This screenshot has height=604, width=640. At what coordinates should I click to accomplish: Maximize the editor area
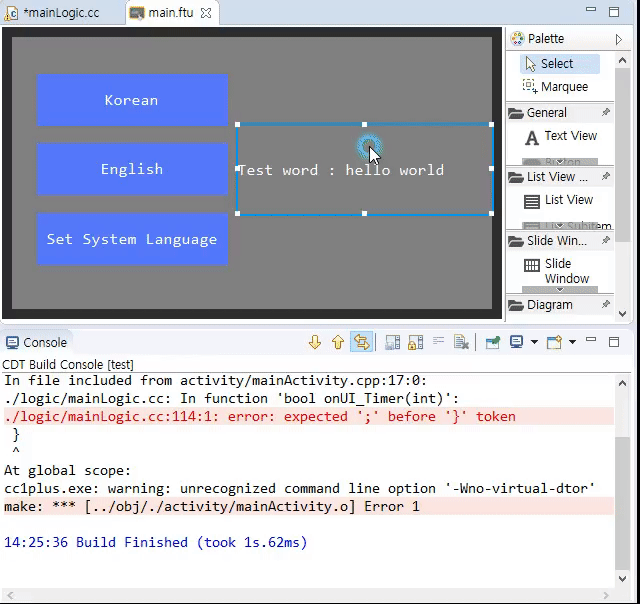tap(614, 12)
